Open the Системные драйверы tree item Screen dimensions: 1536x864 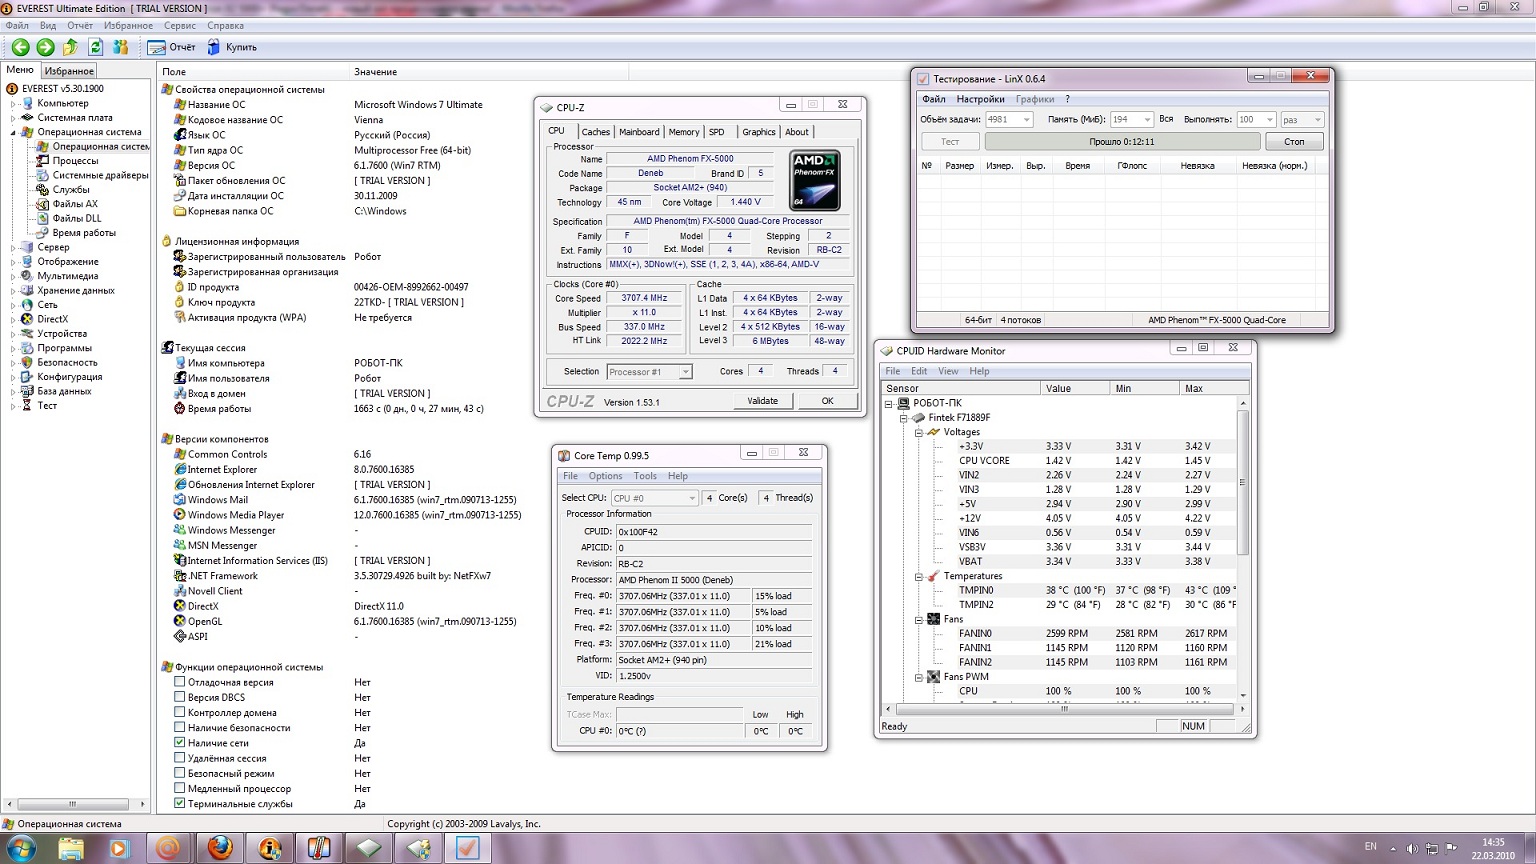(x=100, y=175)
